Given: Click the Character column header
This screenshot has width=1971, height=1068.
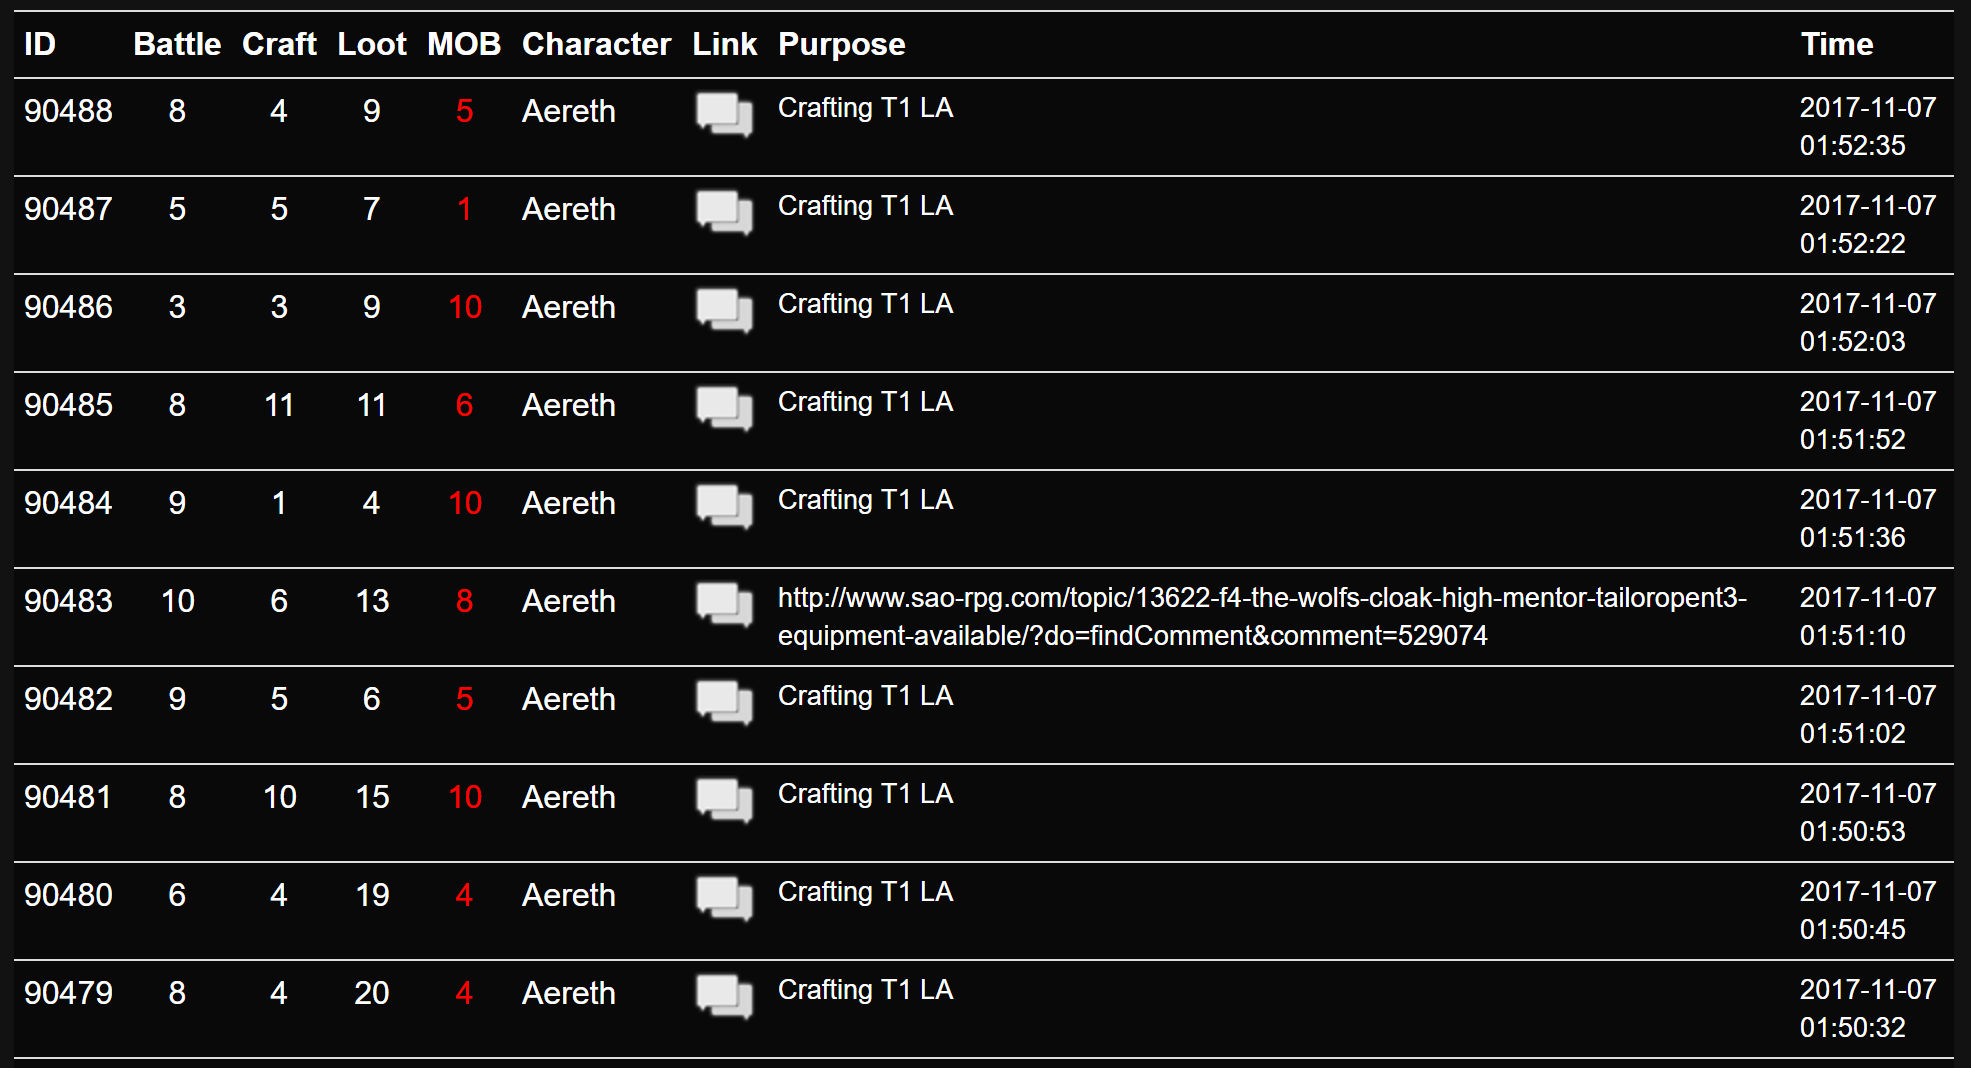Looking at the screenshot, I should (596, 44).
